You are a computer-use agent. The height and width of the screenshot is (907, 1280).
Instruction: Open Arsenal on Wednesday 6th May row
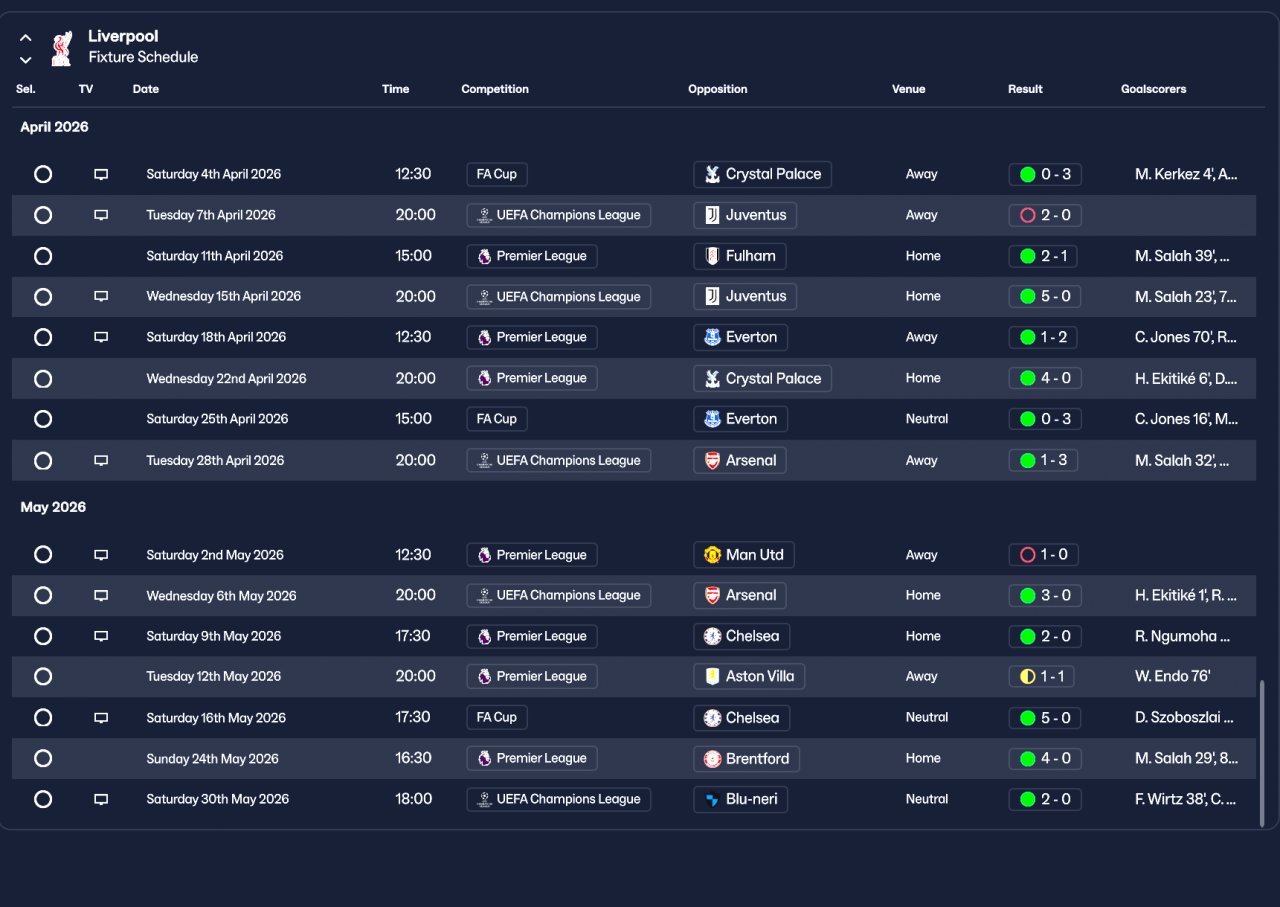coord(740,596)
